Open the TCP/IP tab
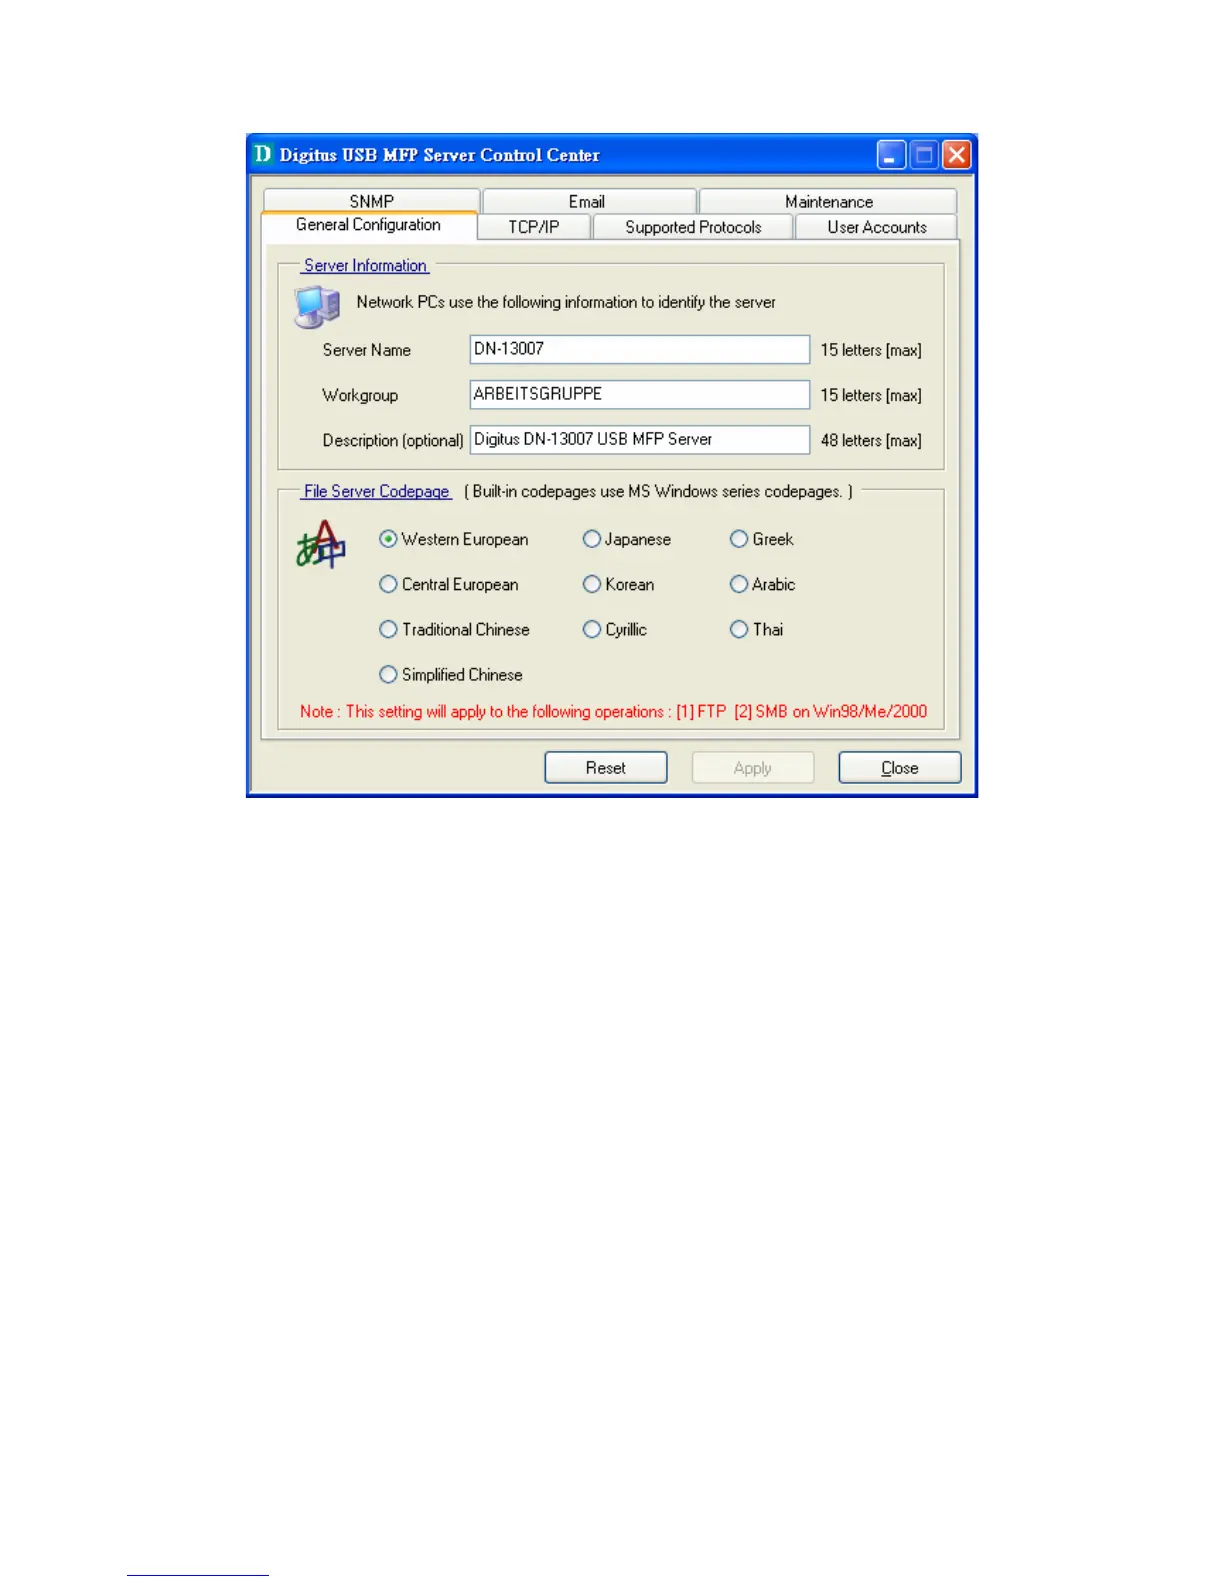This screenshot has width=1224, height=1584. coord(534,227)
